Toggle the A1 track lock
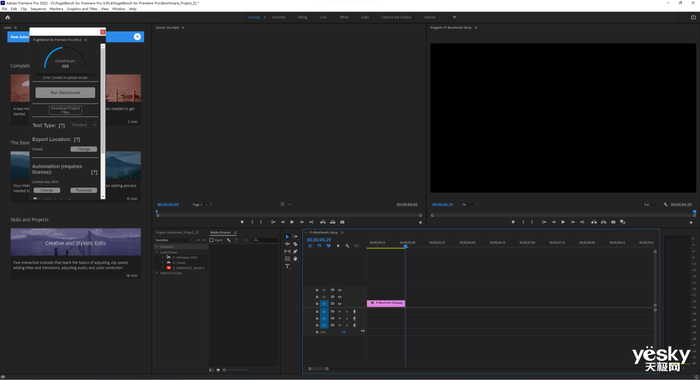Screen dimensions: 700x380 tap(317, 312)
